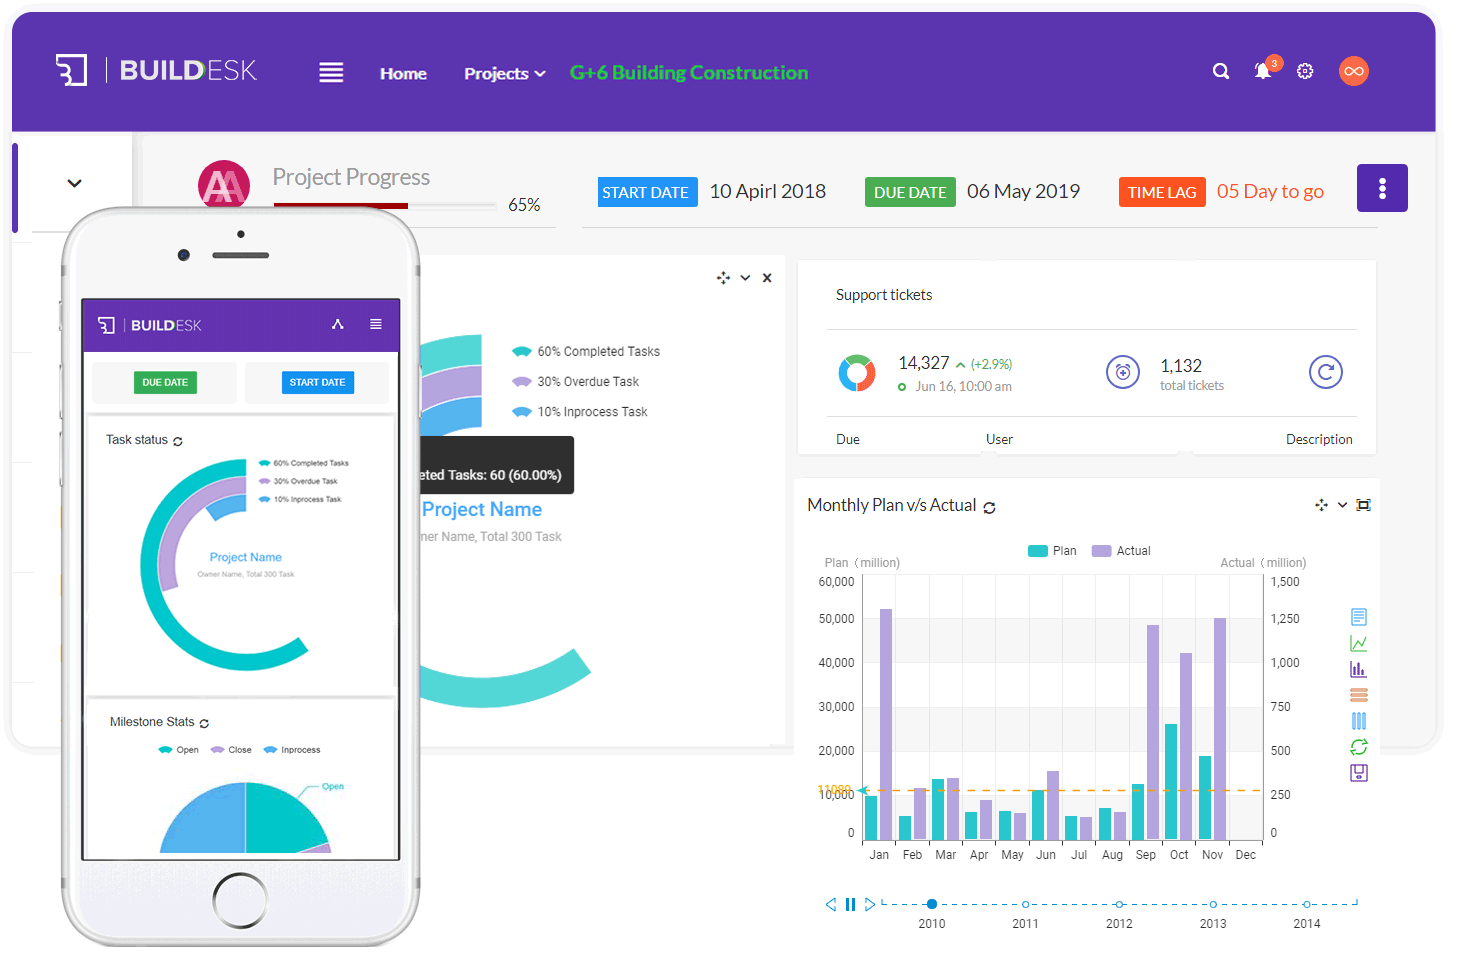
Task: Click the collapse caret in phone header
Action: [x=338, y=324]
